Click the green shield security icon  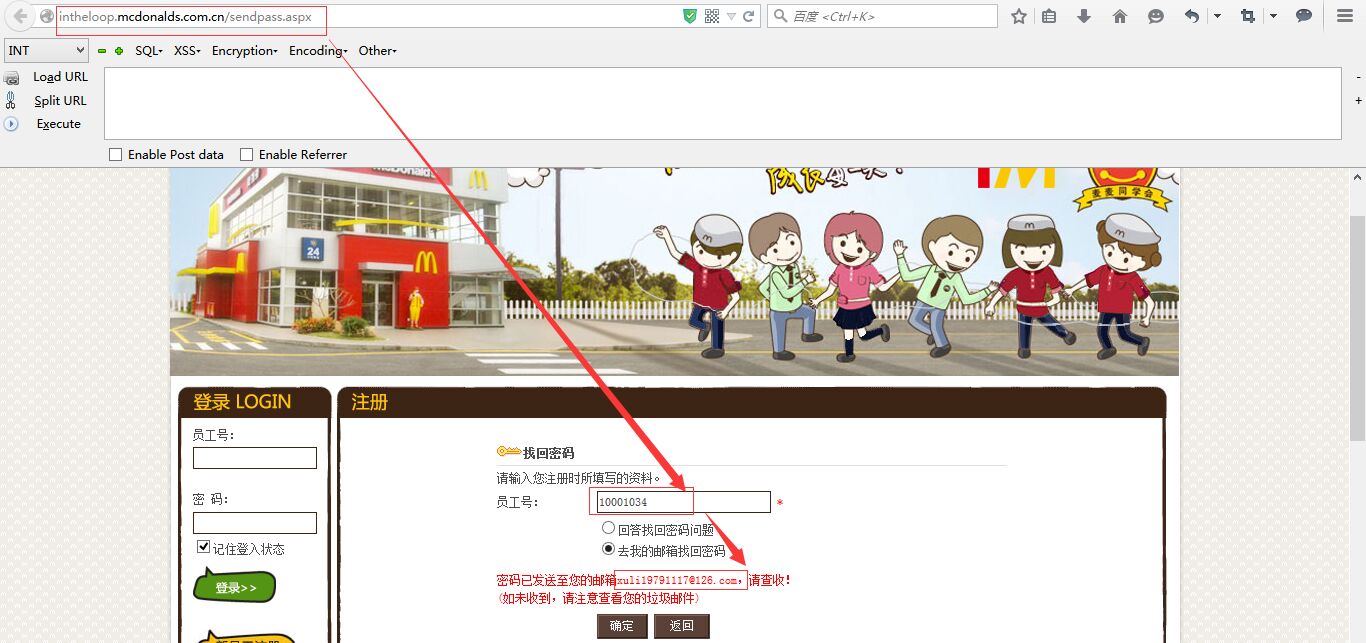point(690,16)
